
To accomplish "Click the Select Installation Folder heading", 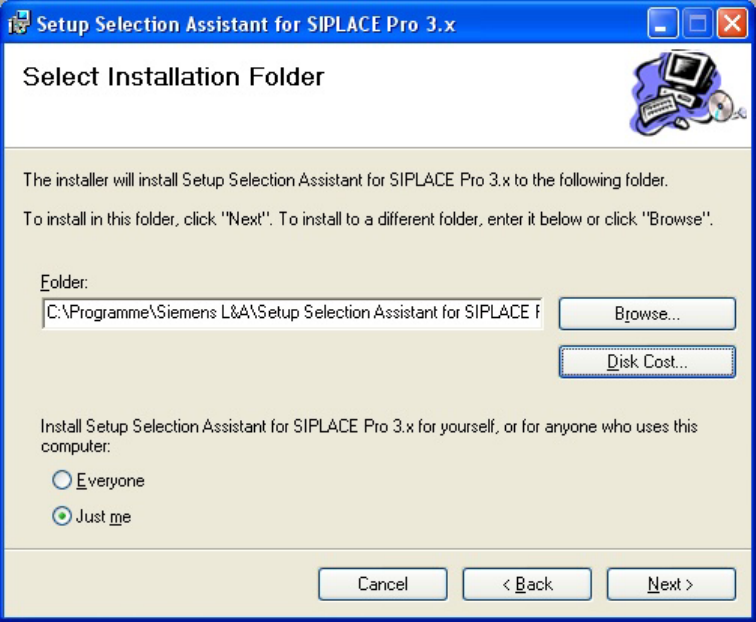I will click(174, 77).
